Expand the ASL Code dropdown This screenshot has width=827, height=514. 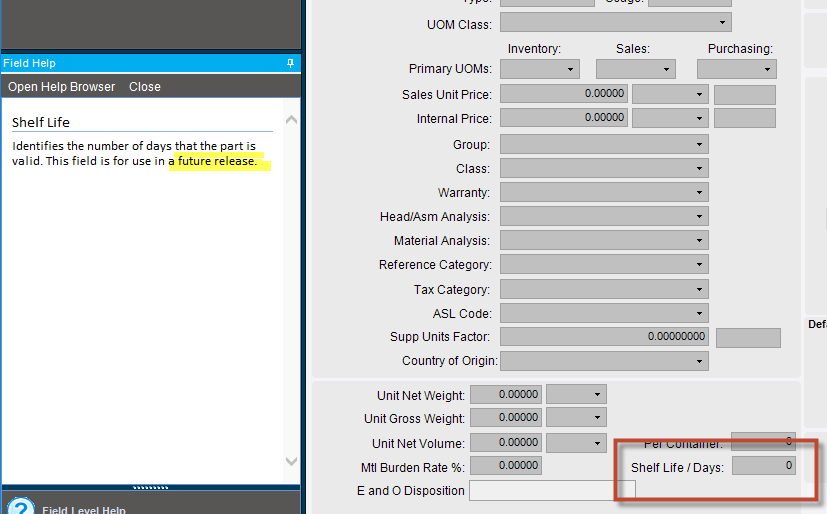[x=699, y=313]
